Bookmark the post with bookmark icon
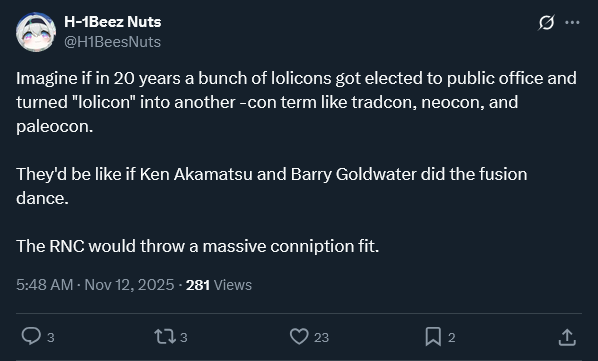The width and height of the screenshot is (598, 361). click(x=433, y=337)
